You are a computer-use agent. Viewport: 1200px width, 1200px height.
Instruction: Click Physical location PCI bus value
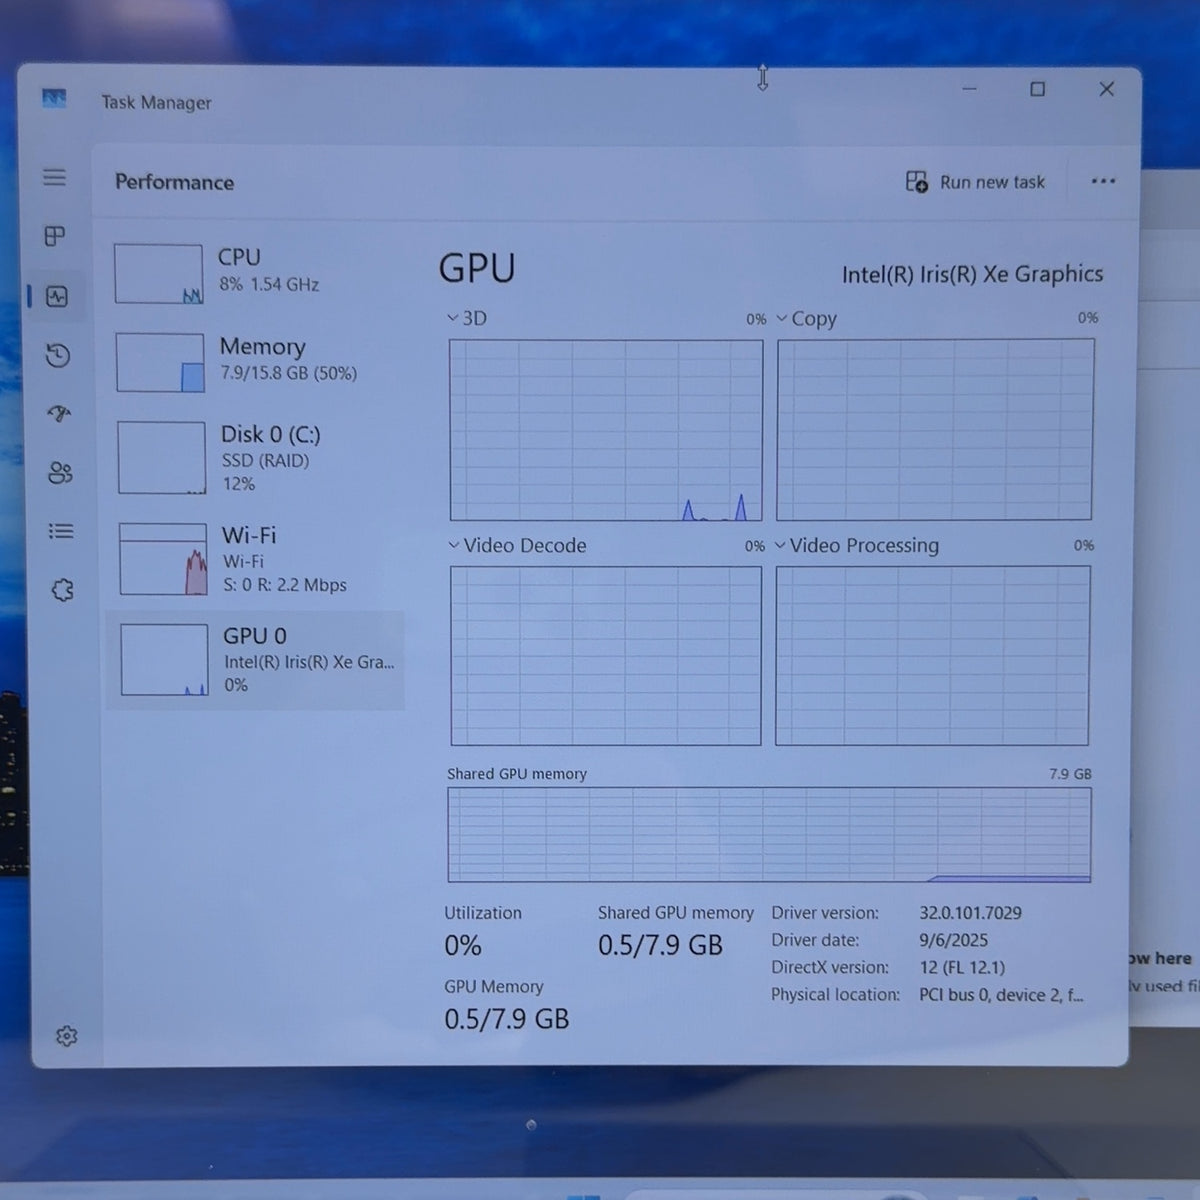[x=1001, y=995]
